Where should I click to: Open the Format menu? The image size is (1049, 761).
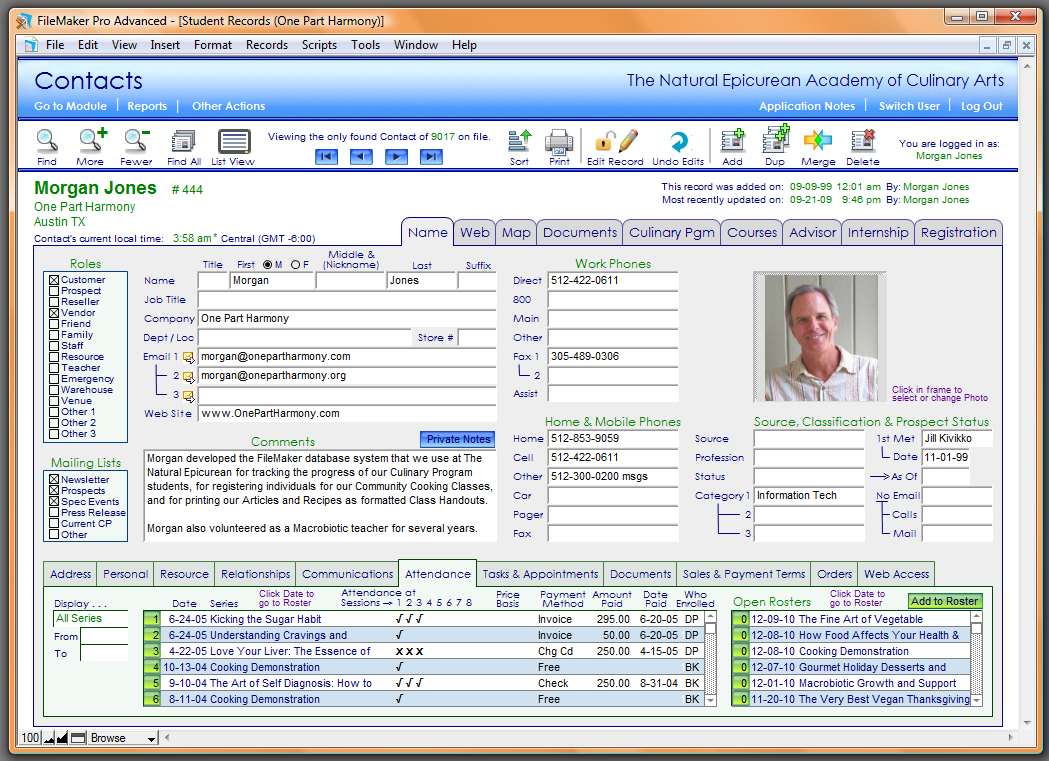pos(213,45)
